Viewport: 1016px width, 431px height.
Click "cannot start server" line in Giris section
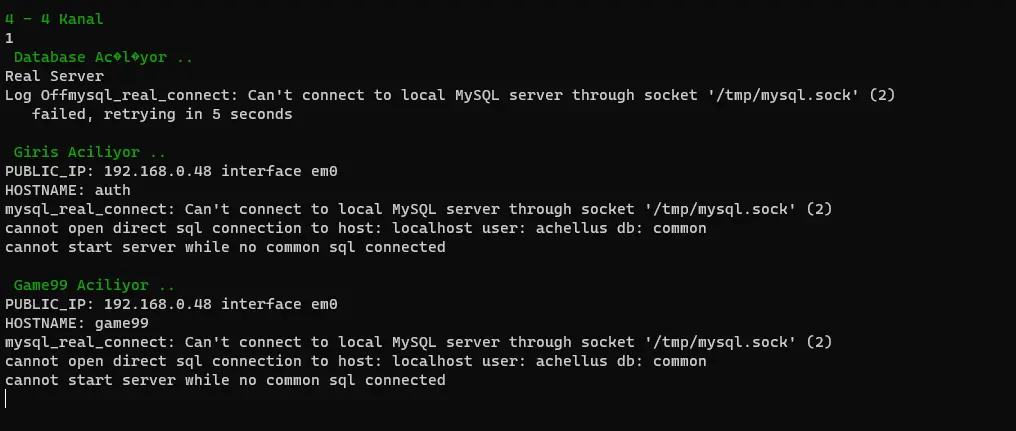point(225,247)
